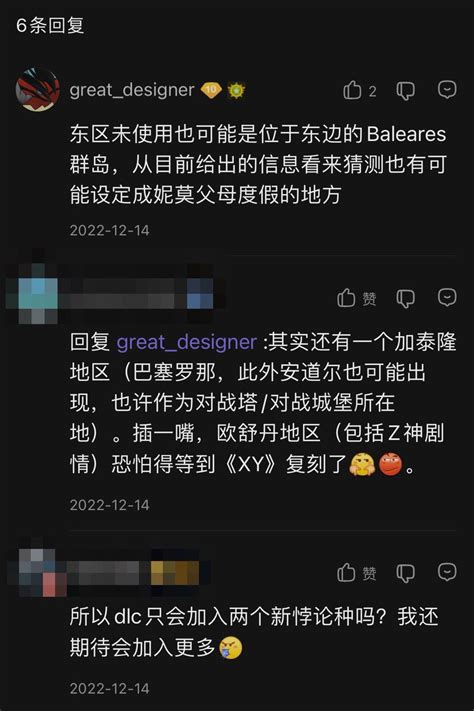The image size is (474, 711).
Task: Select the comment text about Baleares群岛
Action: tap(258, 165)
